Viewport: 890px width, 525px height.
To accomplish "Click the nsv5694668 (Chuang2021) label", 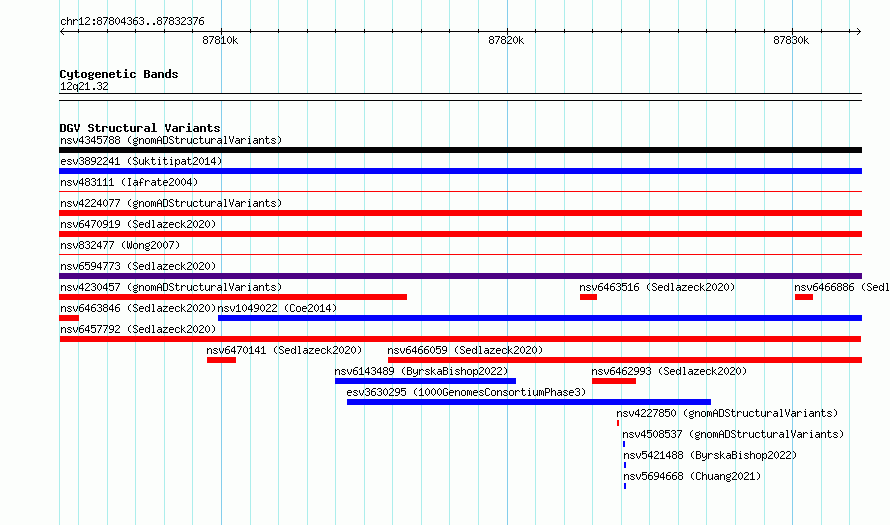I will (x=692, y=476).
